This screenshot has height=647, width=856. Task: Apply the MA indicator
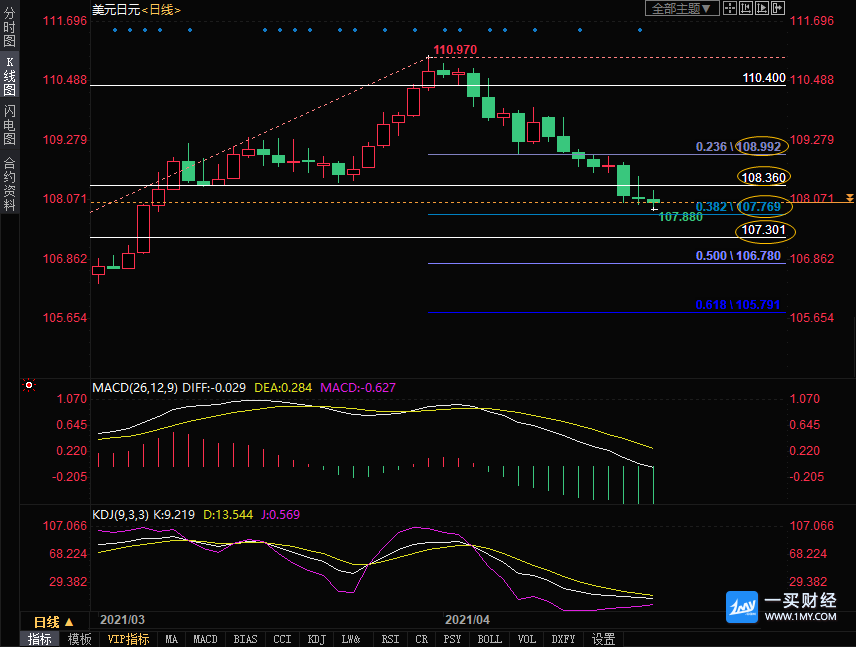click(x=171, y=639)
